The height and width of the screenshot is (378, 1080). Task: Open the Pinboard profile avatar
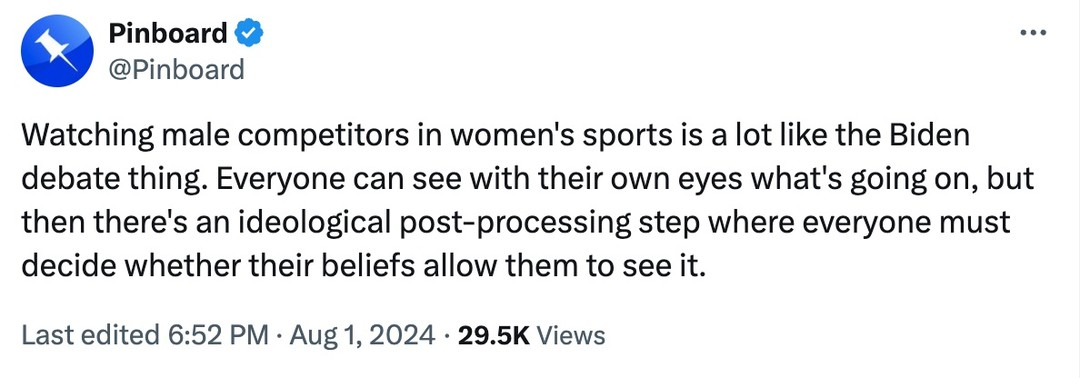click(x=57, y=50)
